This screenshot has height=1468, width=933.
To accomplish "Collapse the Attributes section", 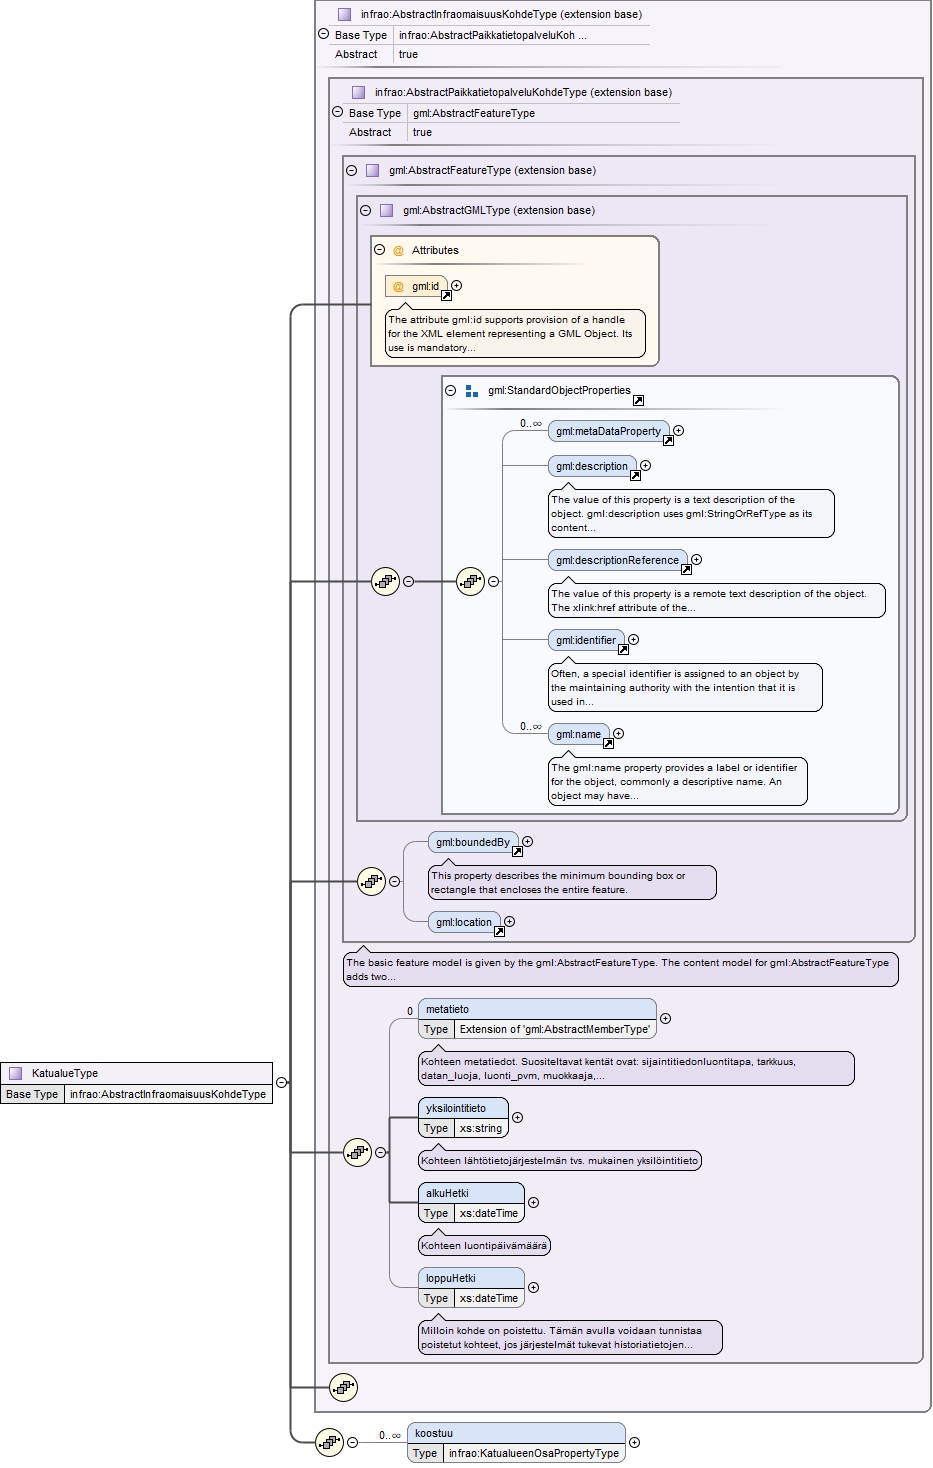I will click(379, 250).
